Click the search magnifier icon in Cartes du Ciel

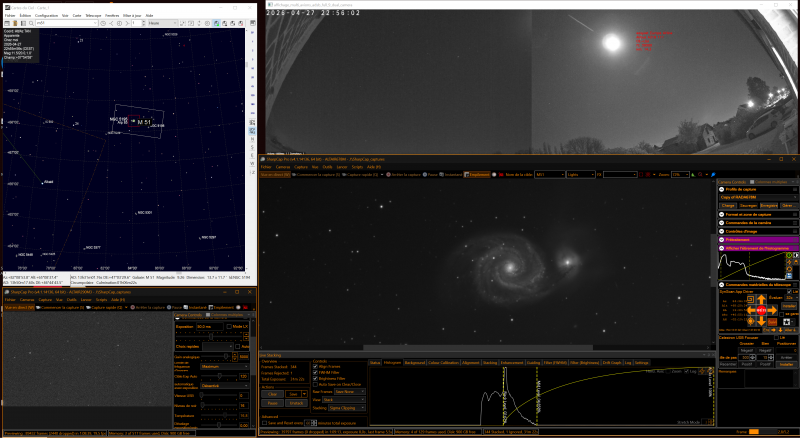point(31,23)
